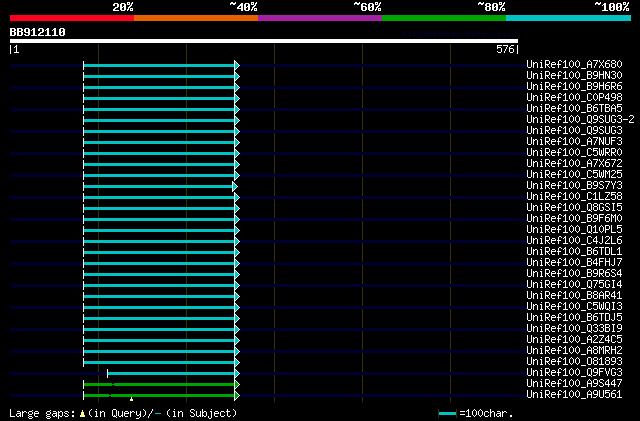640x421 pixels.
Task: Open the UniRef100_Q8GSI5 hit label
Action: (574, 208)
